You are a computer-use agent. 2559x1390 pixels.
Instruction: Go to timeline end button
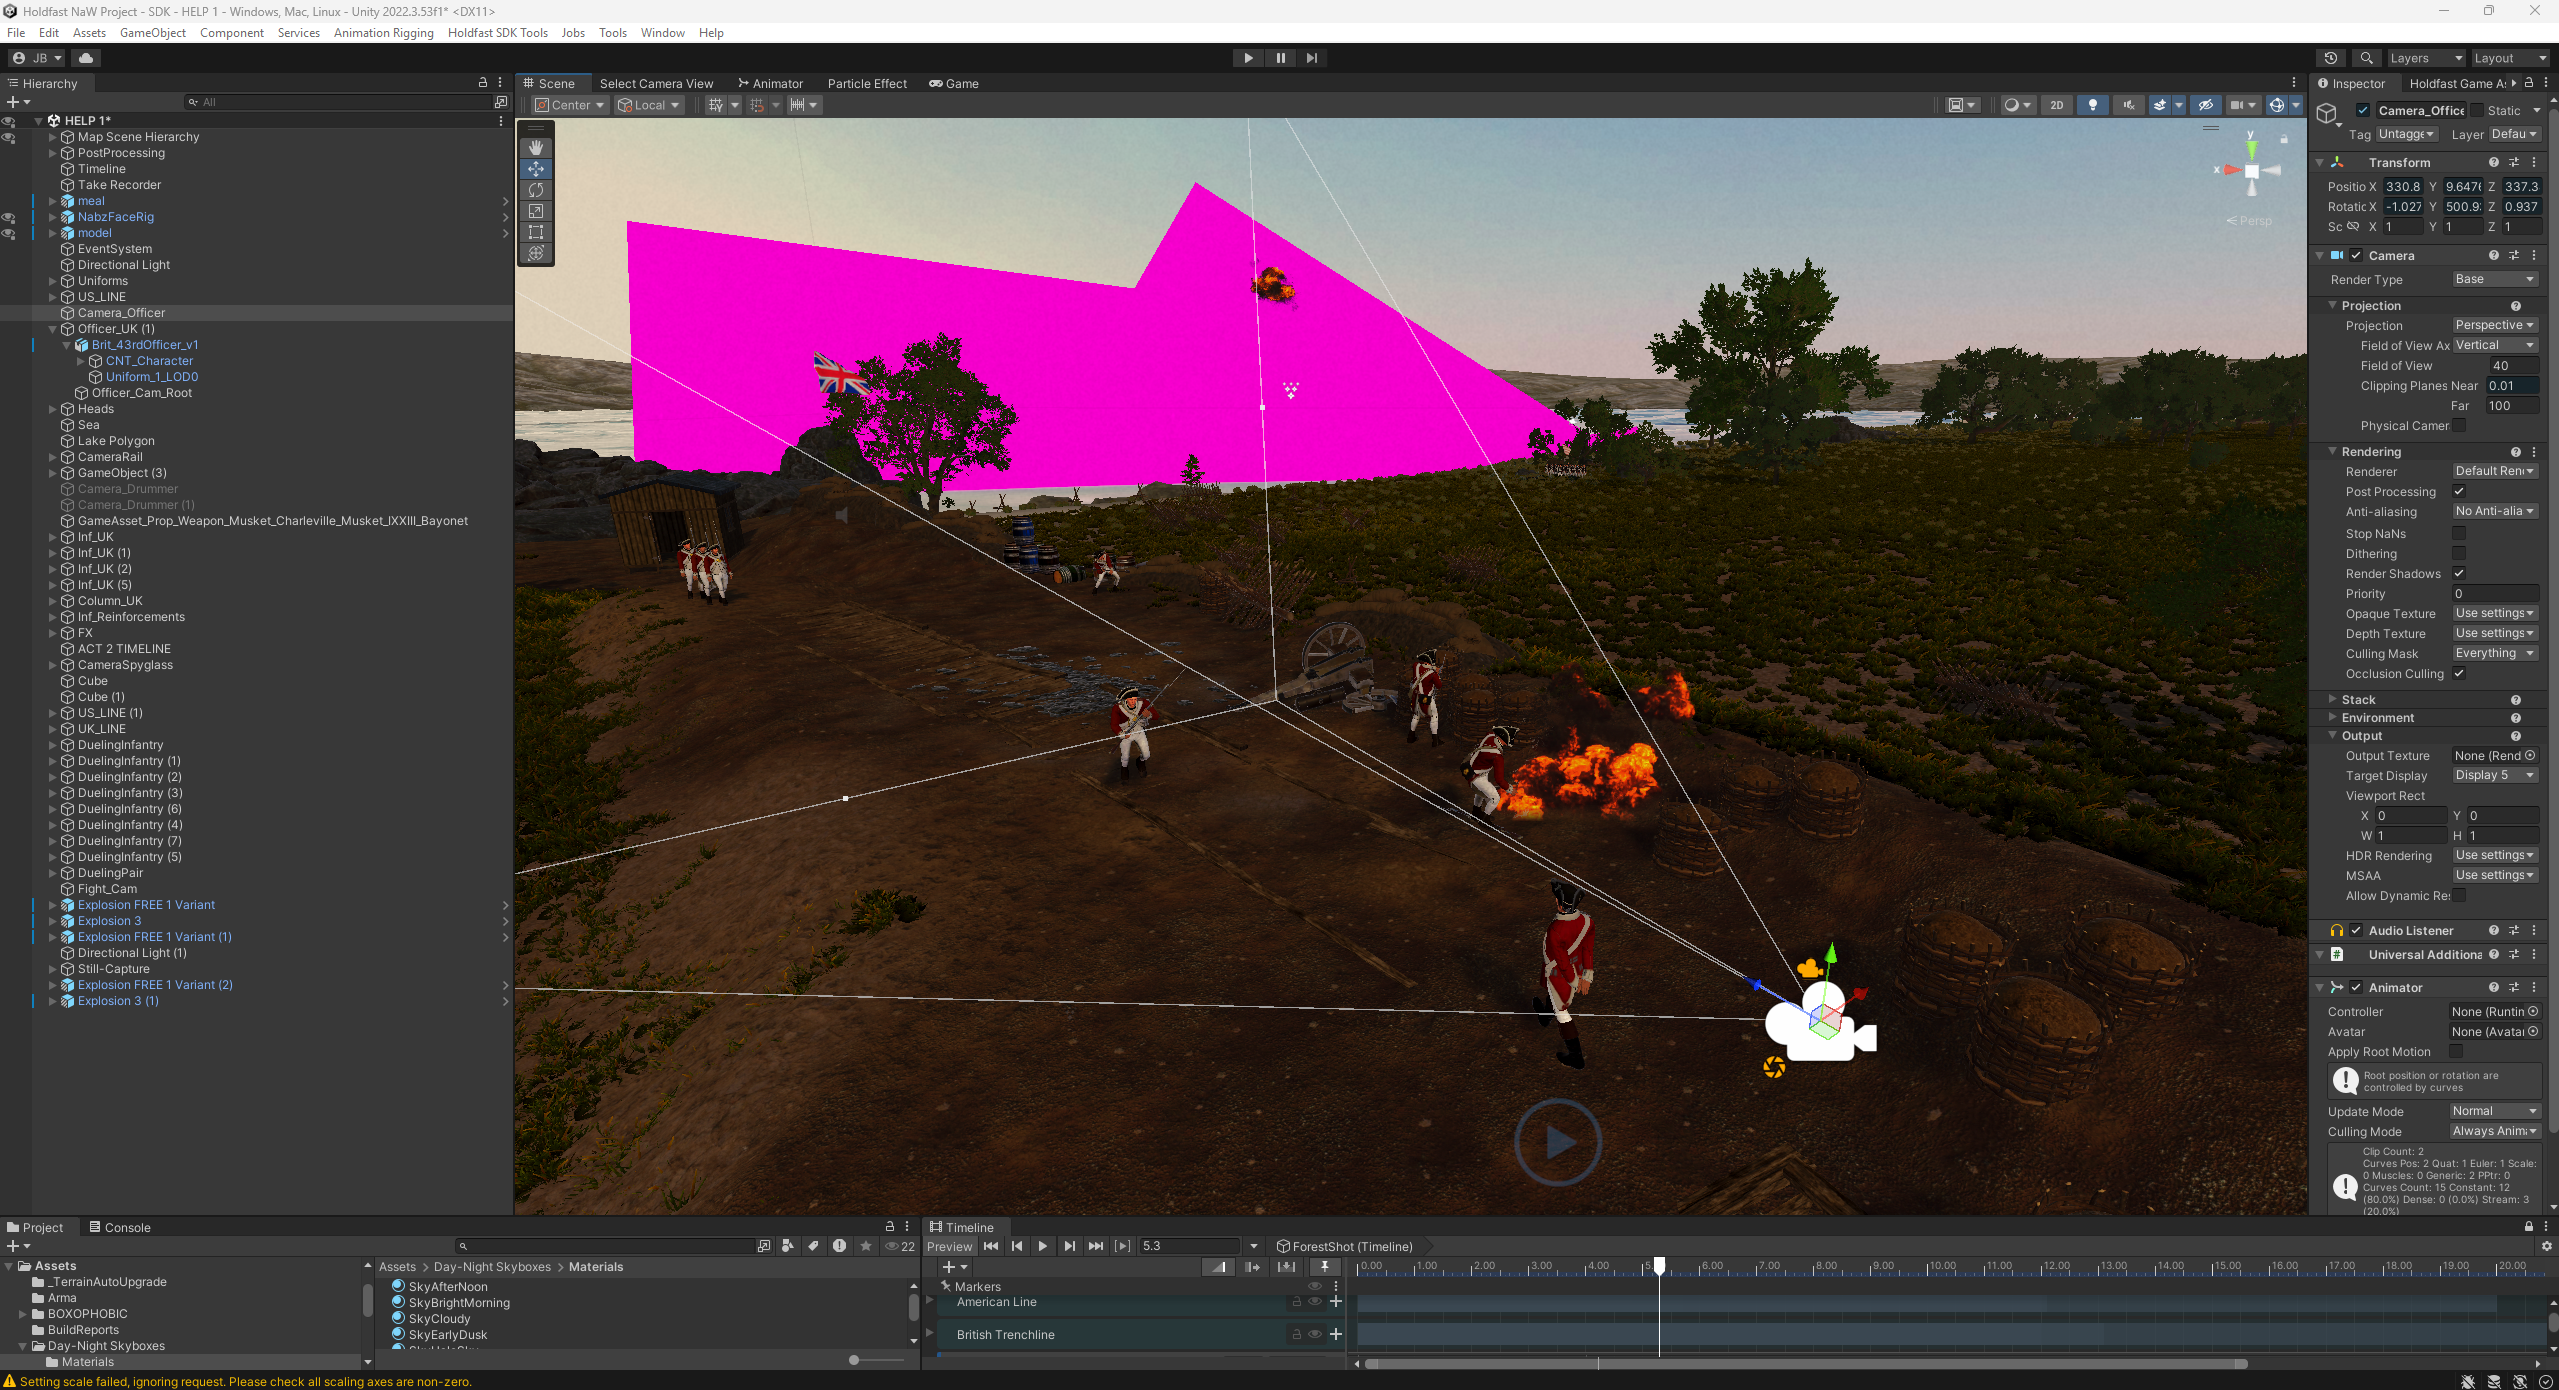[1095, 1246]
